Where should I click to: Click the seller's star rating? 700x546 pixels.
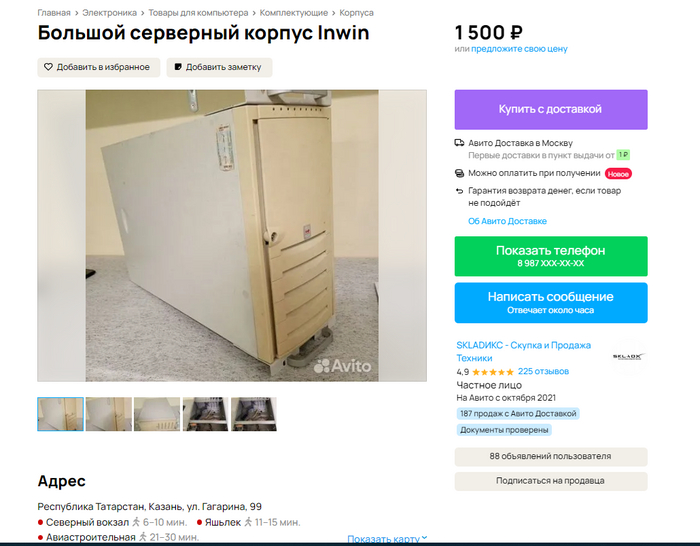coord(493,372)
